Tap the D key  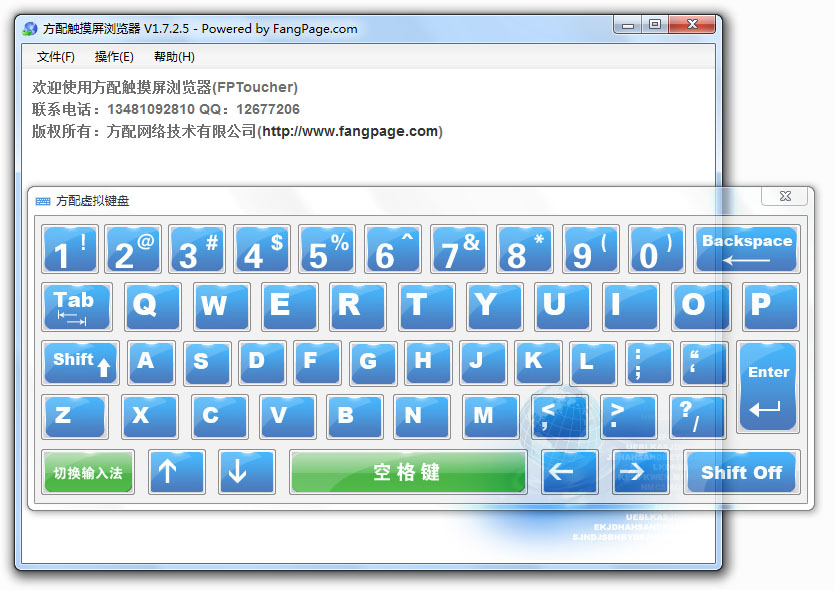[x=262, y=363]
